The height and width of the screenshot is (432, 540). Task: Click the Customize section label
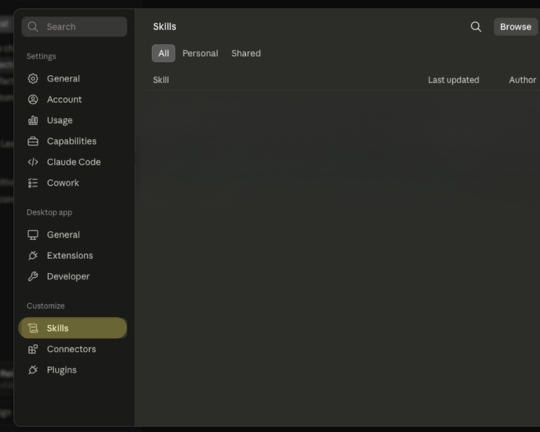[x=45, y=306]
